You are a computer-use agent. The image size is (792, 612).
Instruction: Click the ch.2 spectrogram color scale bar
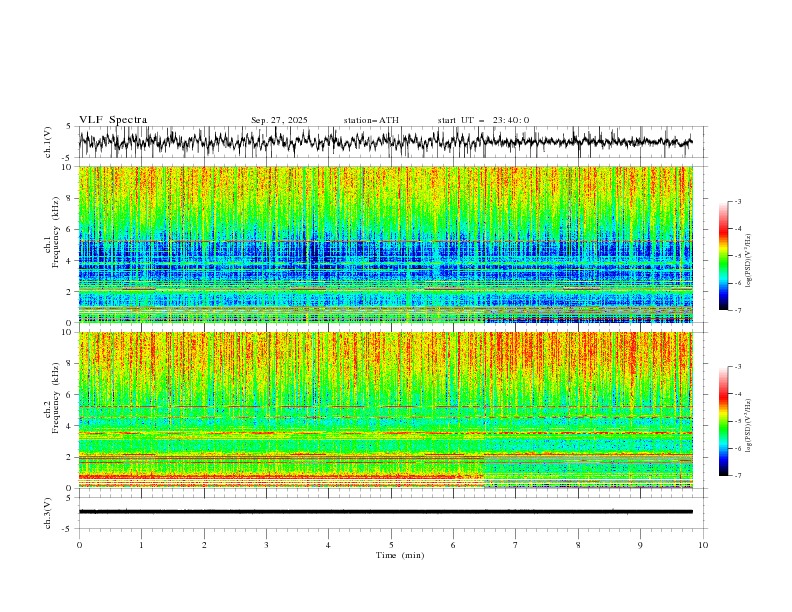[724, 421]
